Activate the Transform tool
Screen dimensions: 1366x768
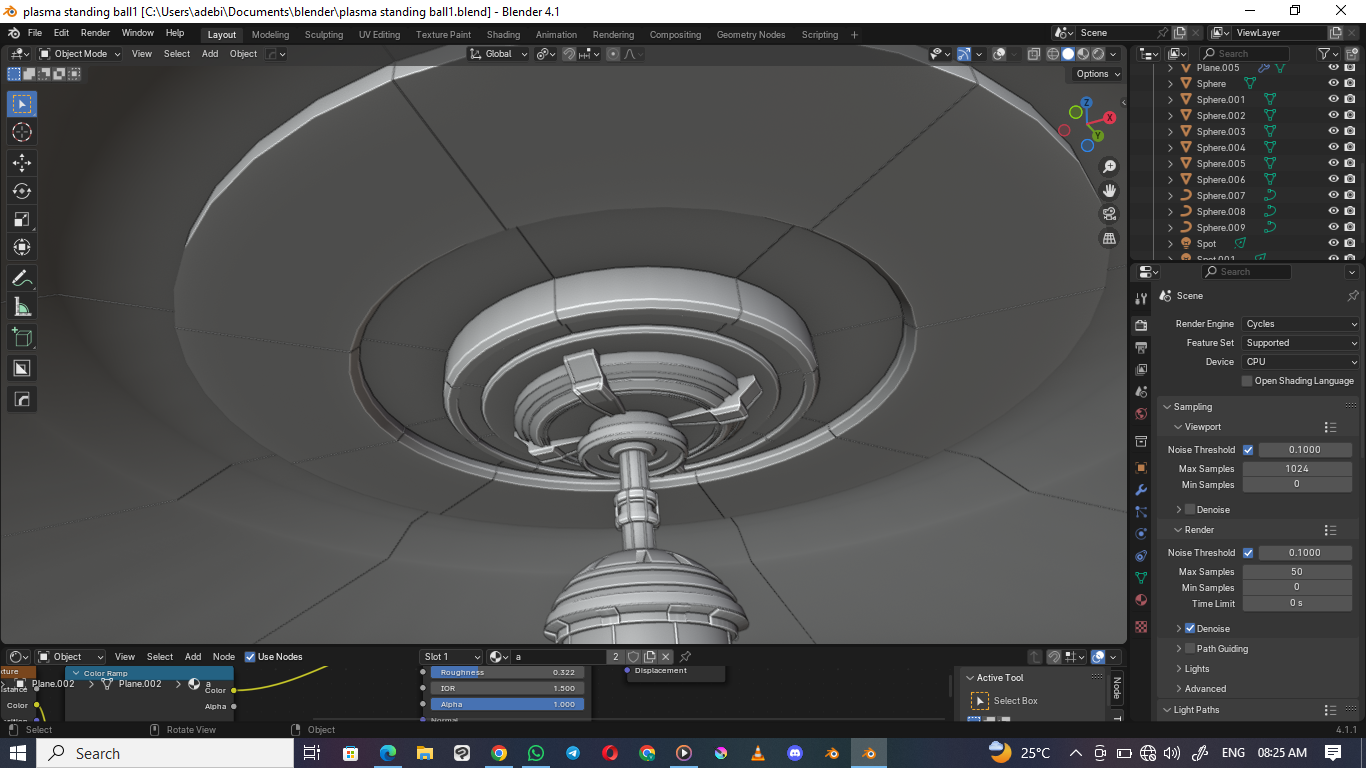coord(22,247)
